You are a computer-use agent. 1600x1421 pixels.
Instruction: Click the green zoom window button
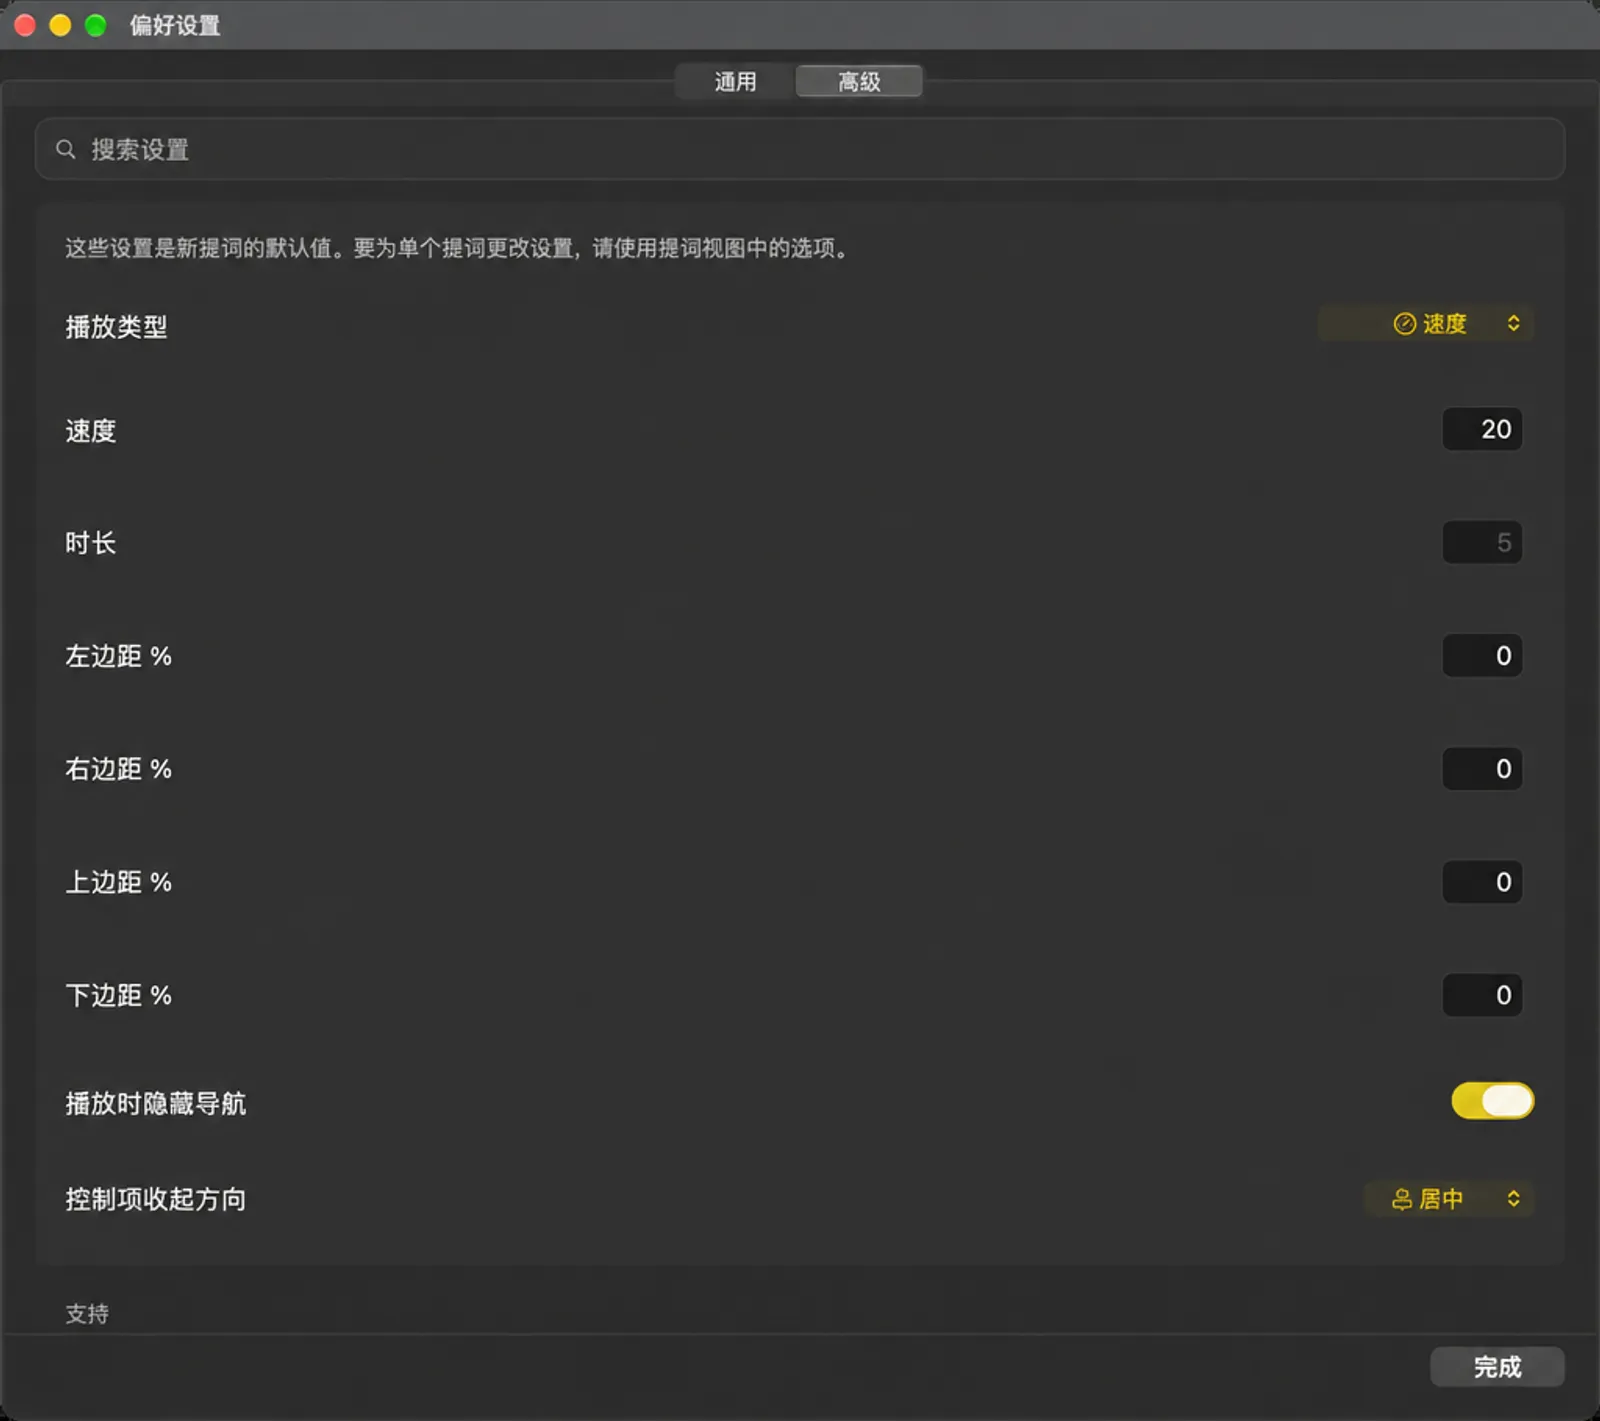[95, 25]
